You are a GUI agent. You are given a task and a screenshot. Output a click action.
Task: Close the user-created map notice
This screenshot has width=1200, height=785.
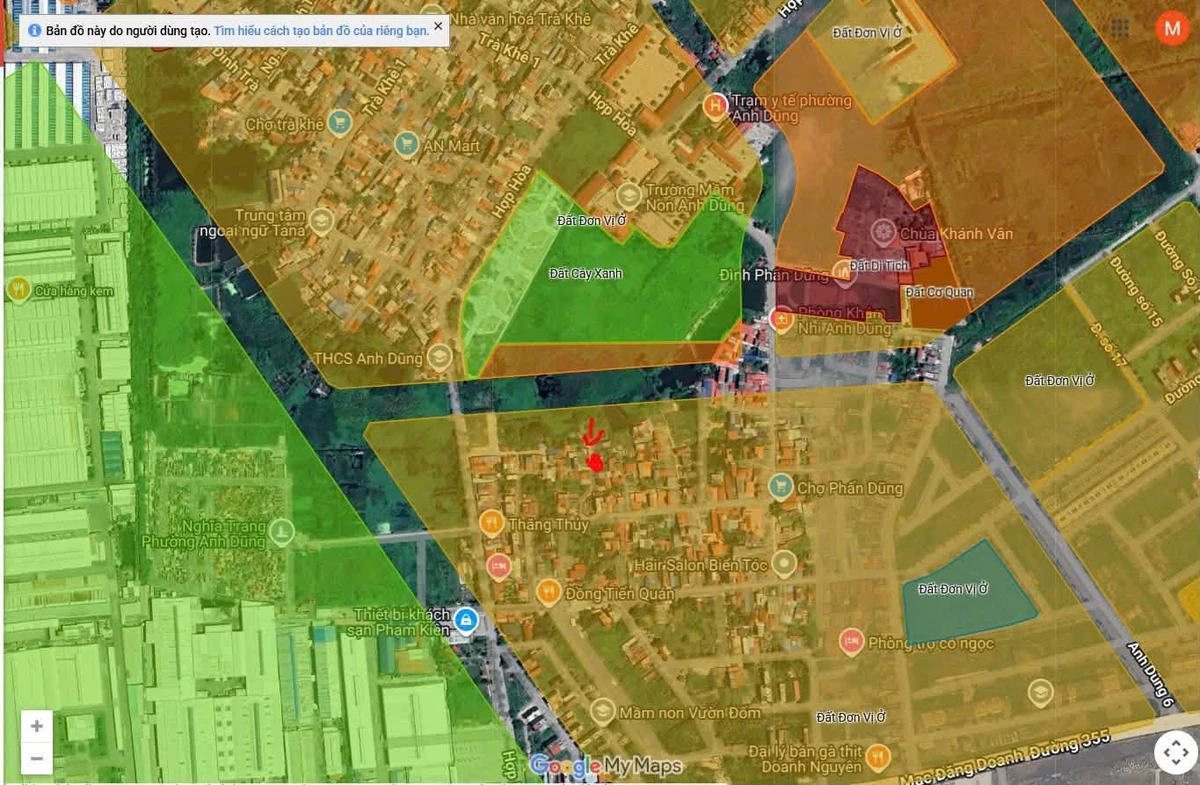coord(438,26)
